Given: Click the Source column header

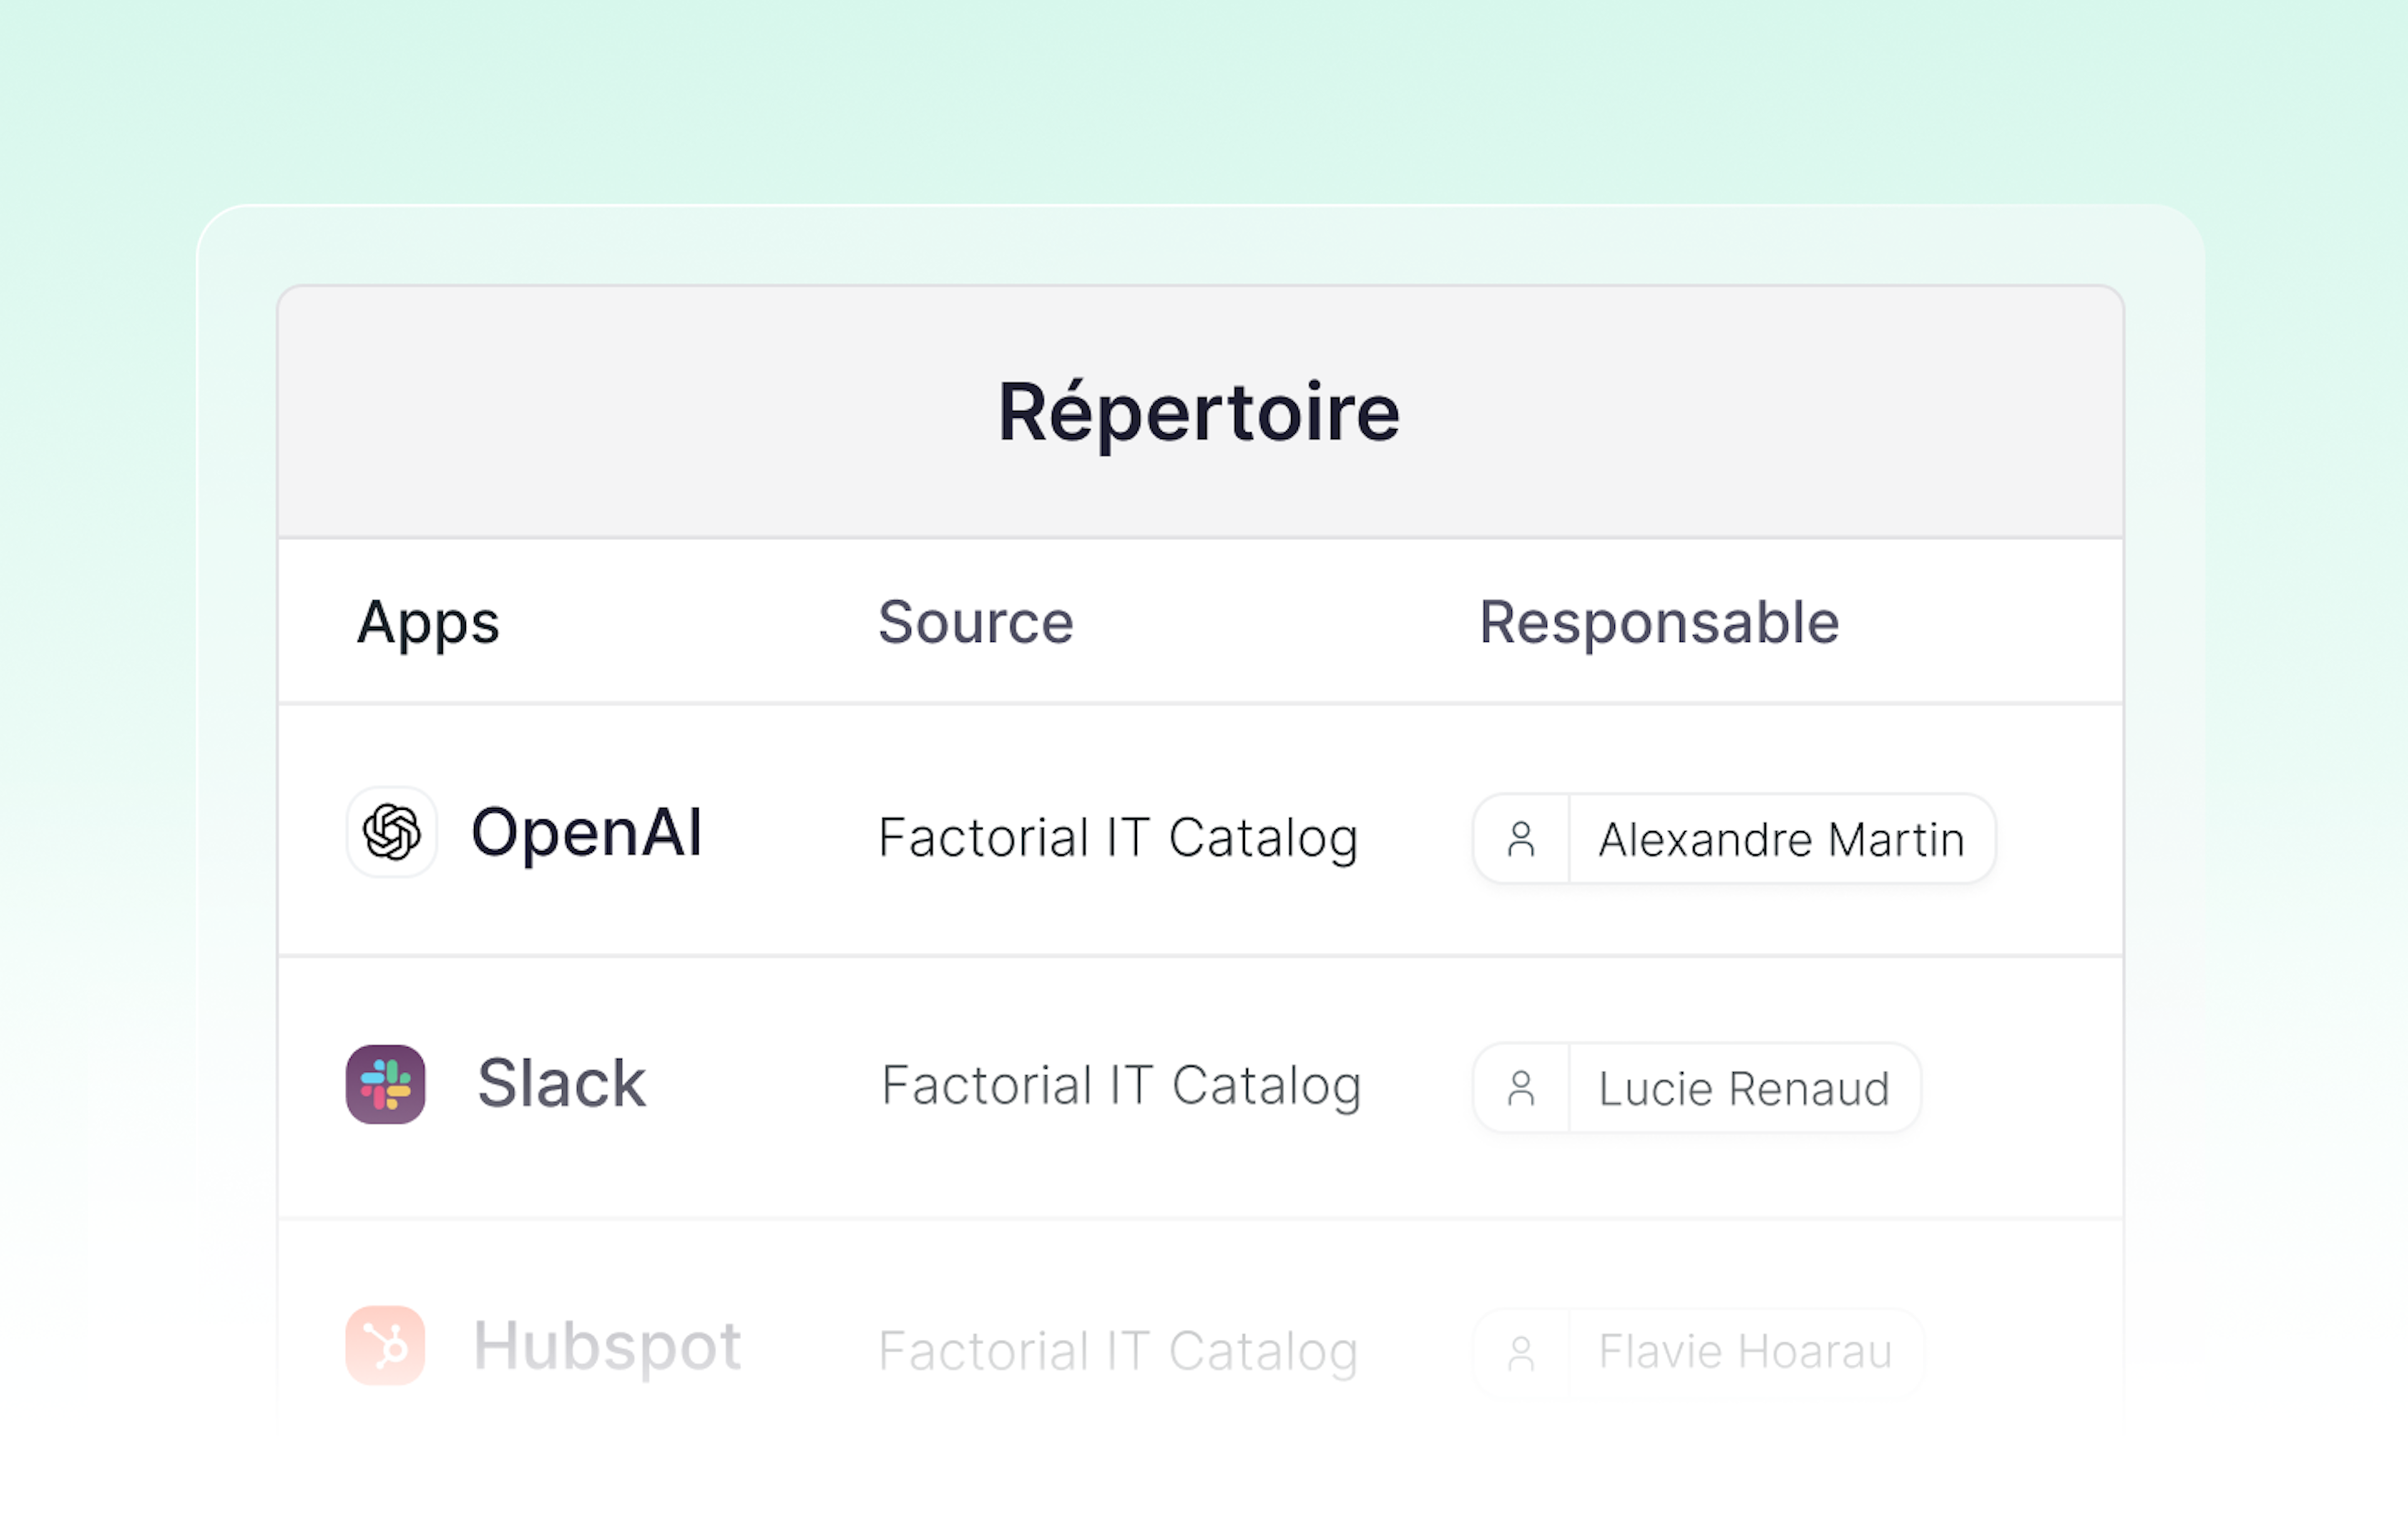Looking at the screenshot, I should 975,622.
